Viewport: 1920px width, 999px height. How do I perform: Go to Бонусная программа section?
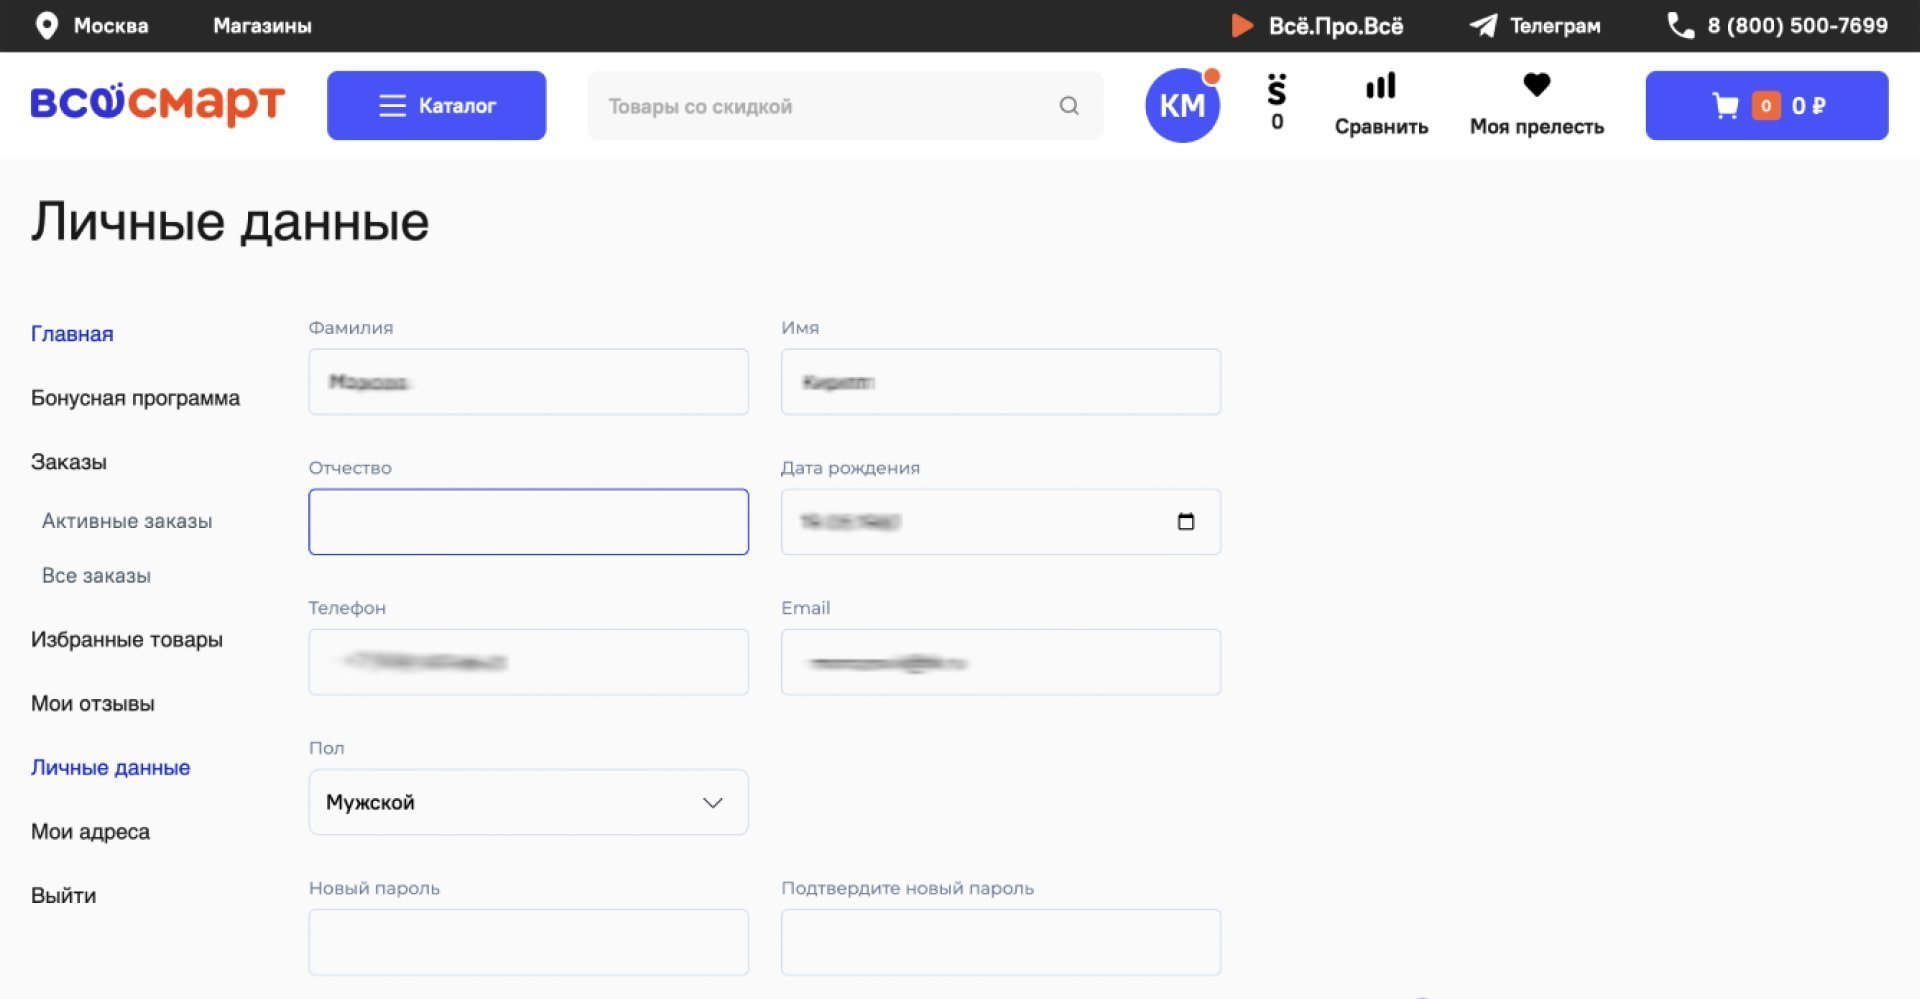(135, 398)
